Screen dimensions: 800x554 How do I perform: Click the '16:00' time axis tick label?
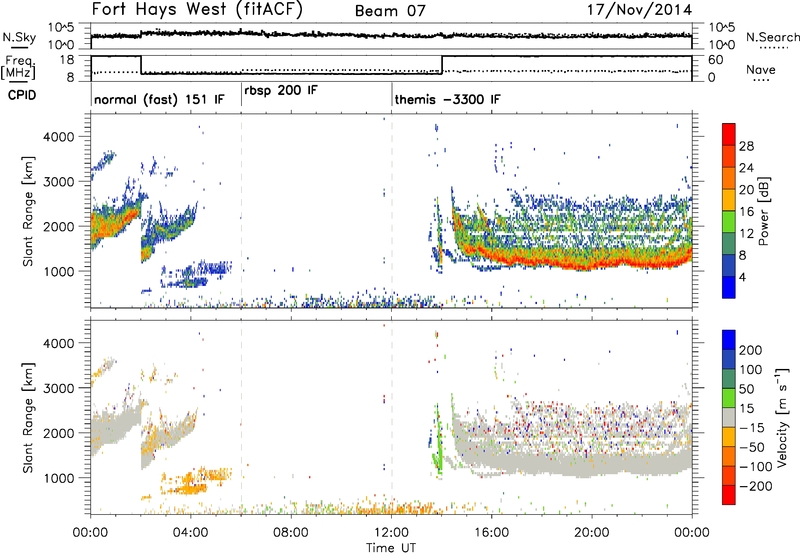click(x=491, y=533)
